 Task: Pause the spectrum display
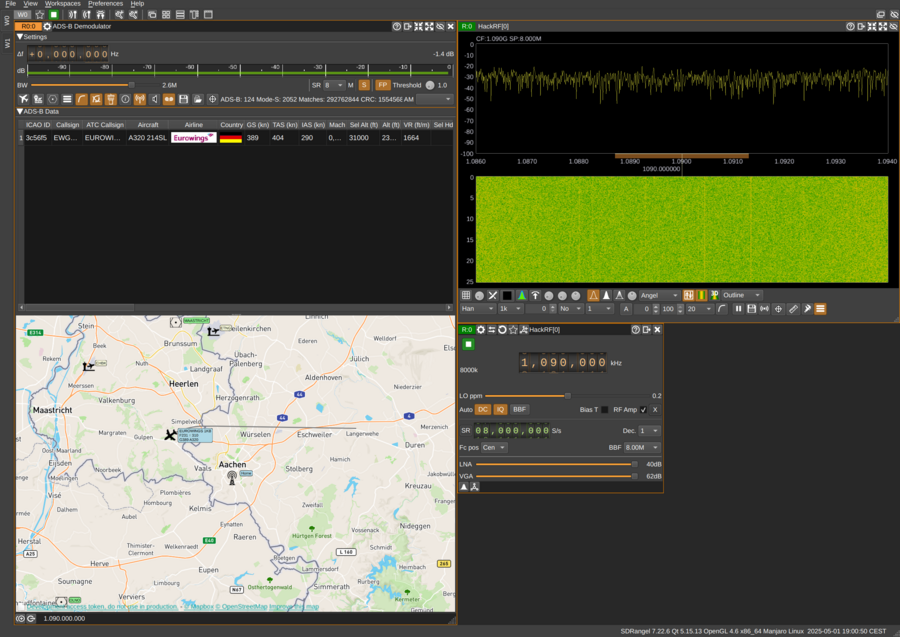click(738, 309)
